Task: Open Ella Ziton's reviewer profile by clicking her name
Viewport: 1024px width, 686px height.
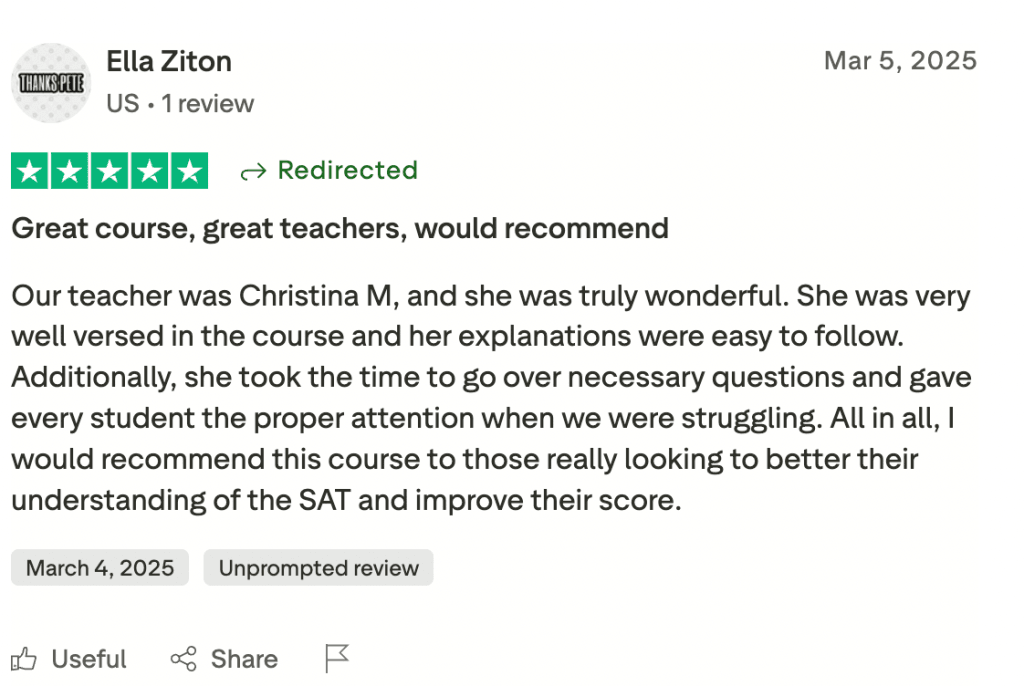Action: coord(168,61)
